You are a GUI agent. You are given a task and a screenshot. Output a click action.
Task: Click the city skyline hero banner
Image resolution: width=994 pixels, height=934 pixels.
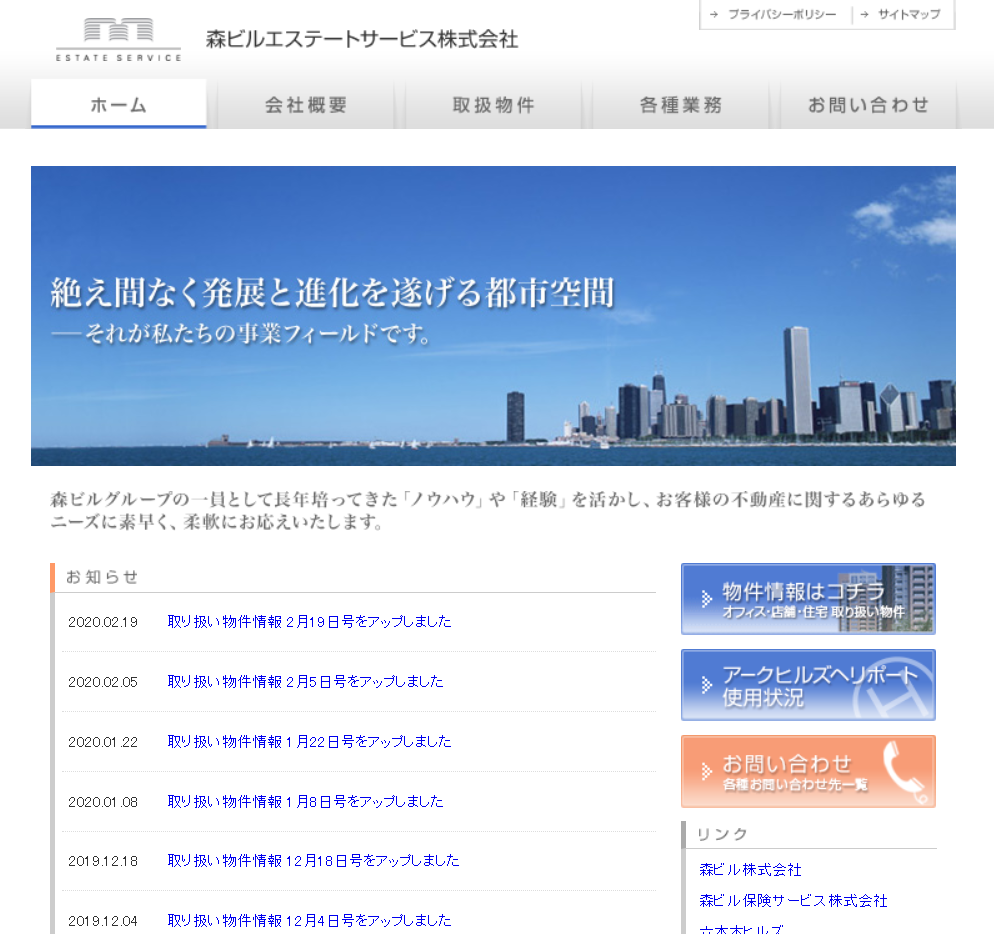493,316
